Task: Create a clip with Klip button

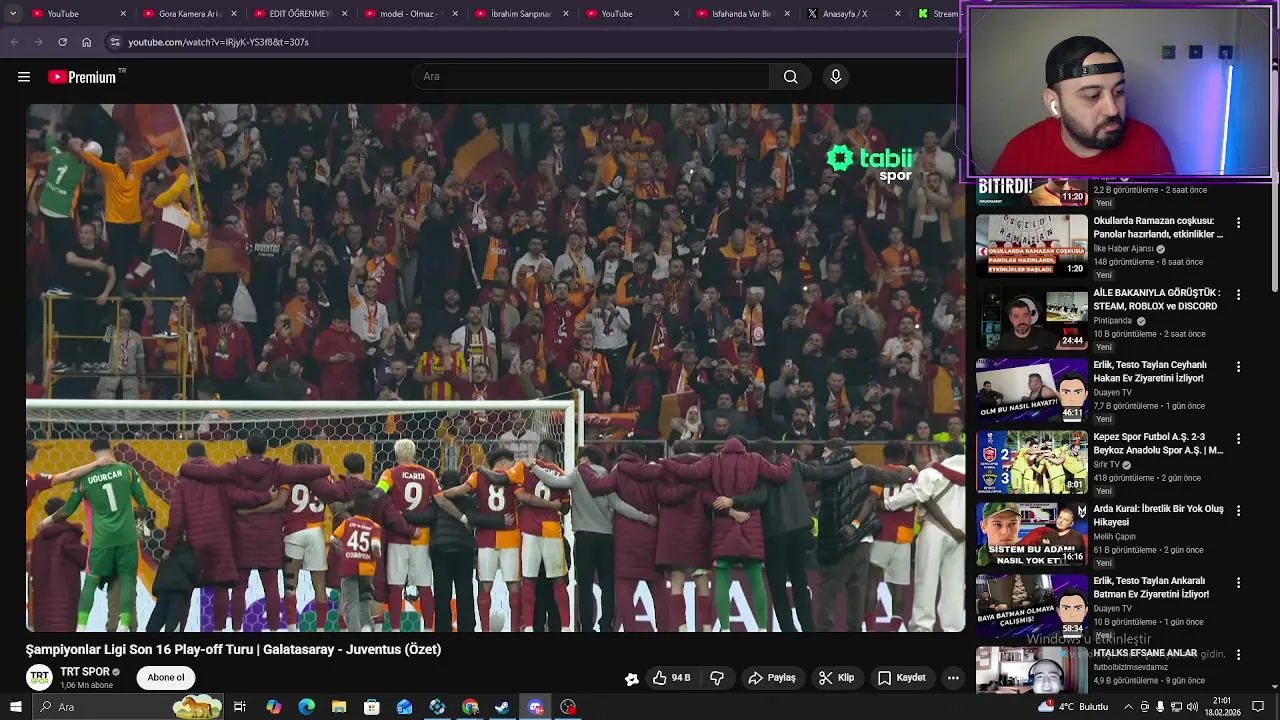Action: pyautogui.click(x=836, y=678)
